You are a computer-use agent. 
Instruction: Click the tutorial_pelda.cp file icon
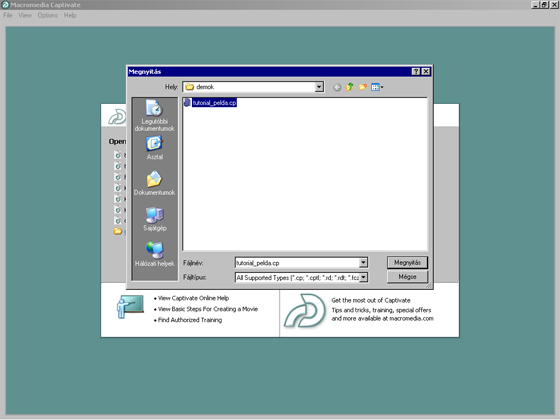click(x=187, y=103)
